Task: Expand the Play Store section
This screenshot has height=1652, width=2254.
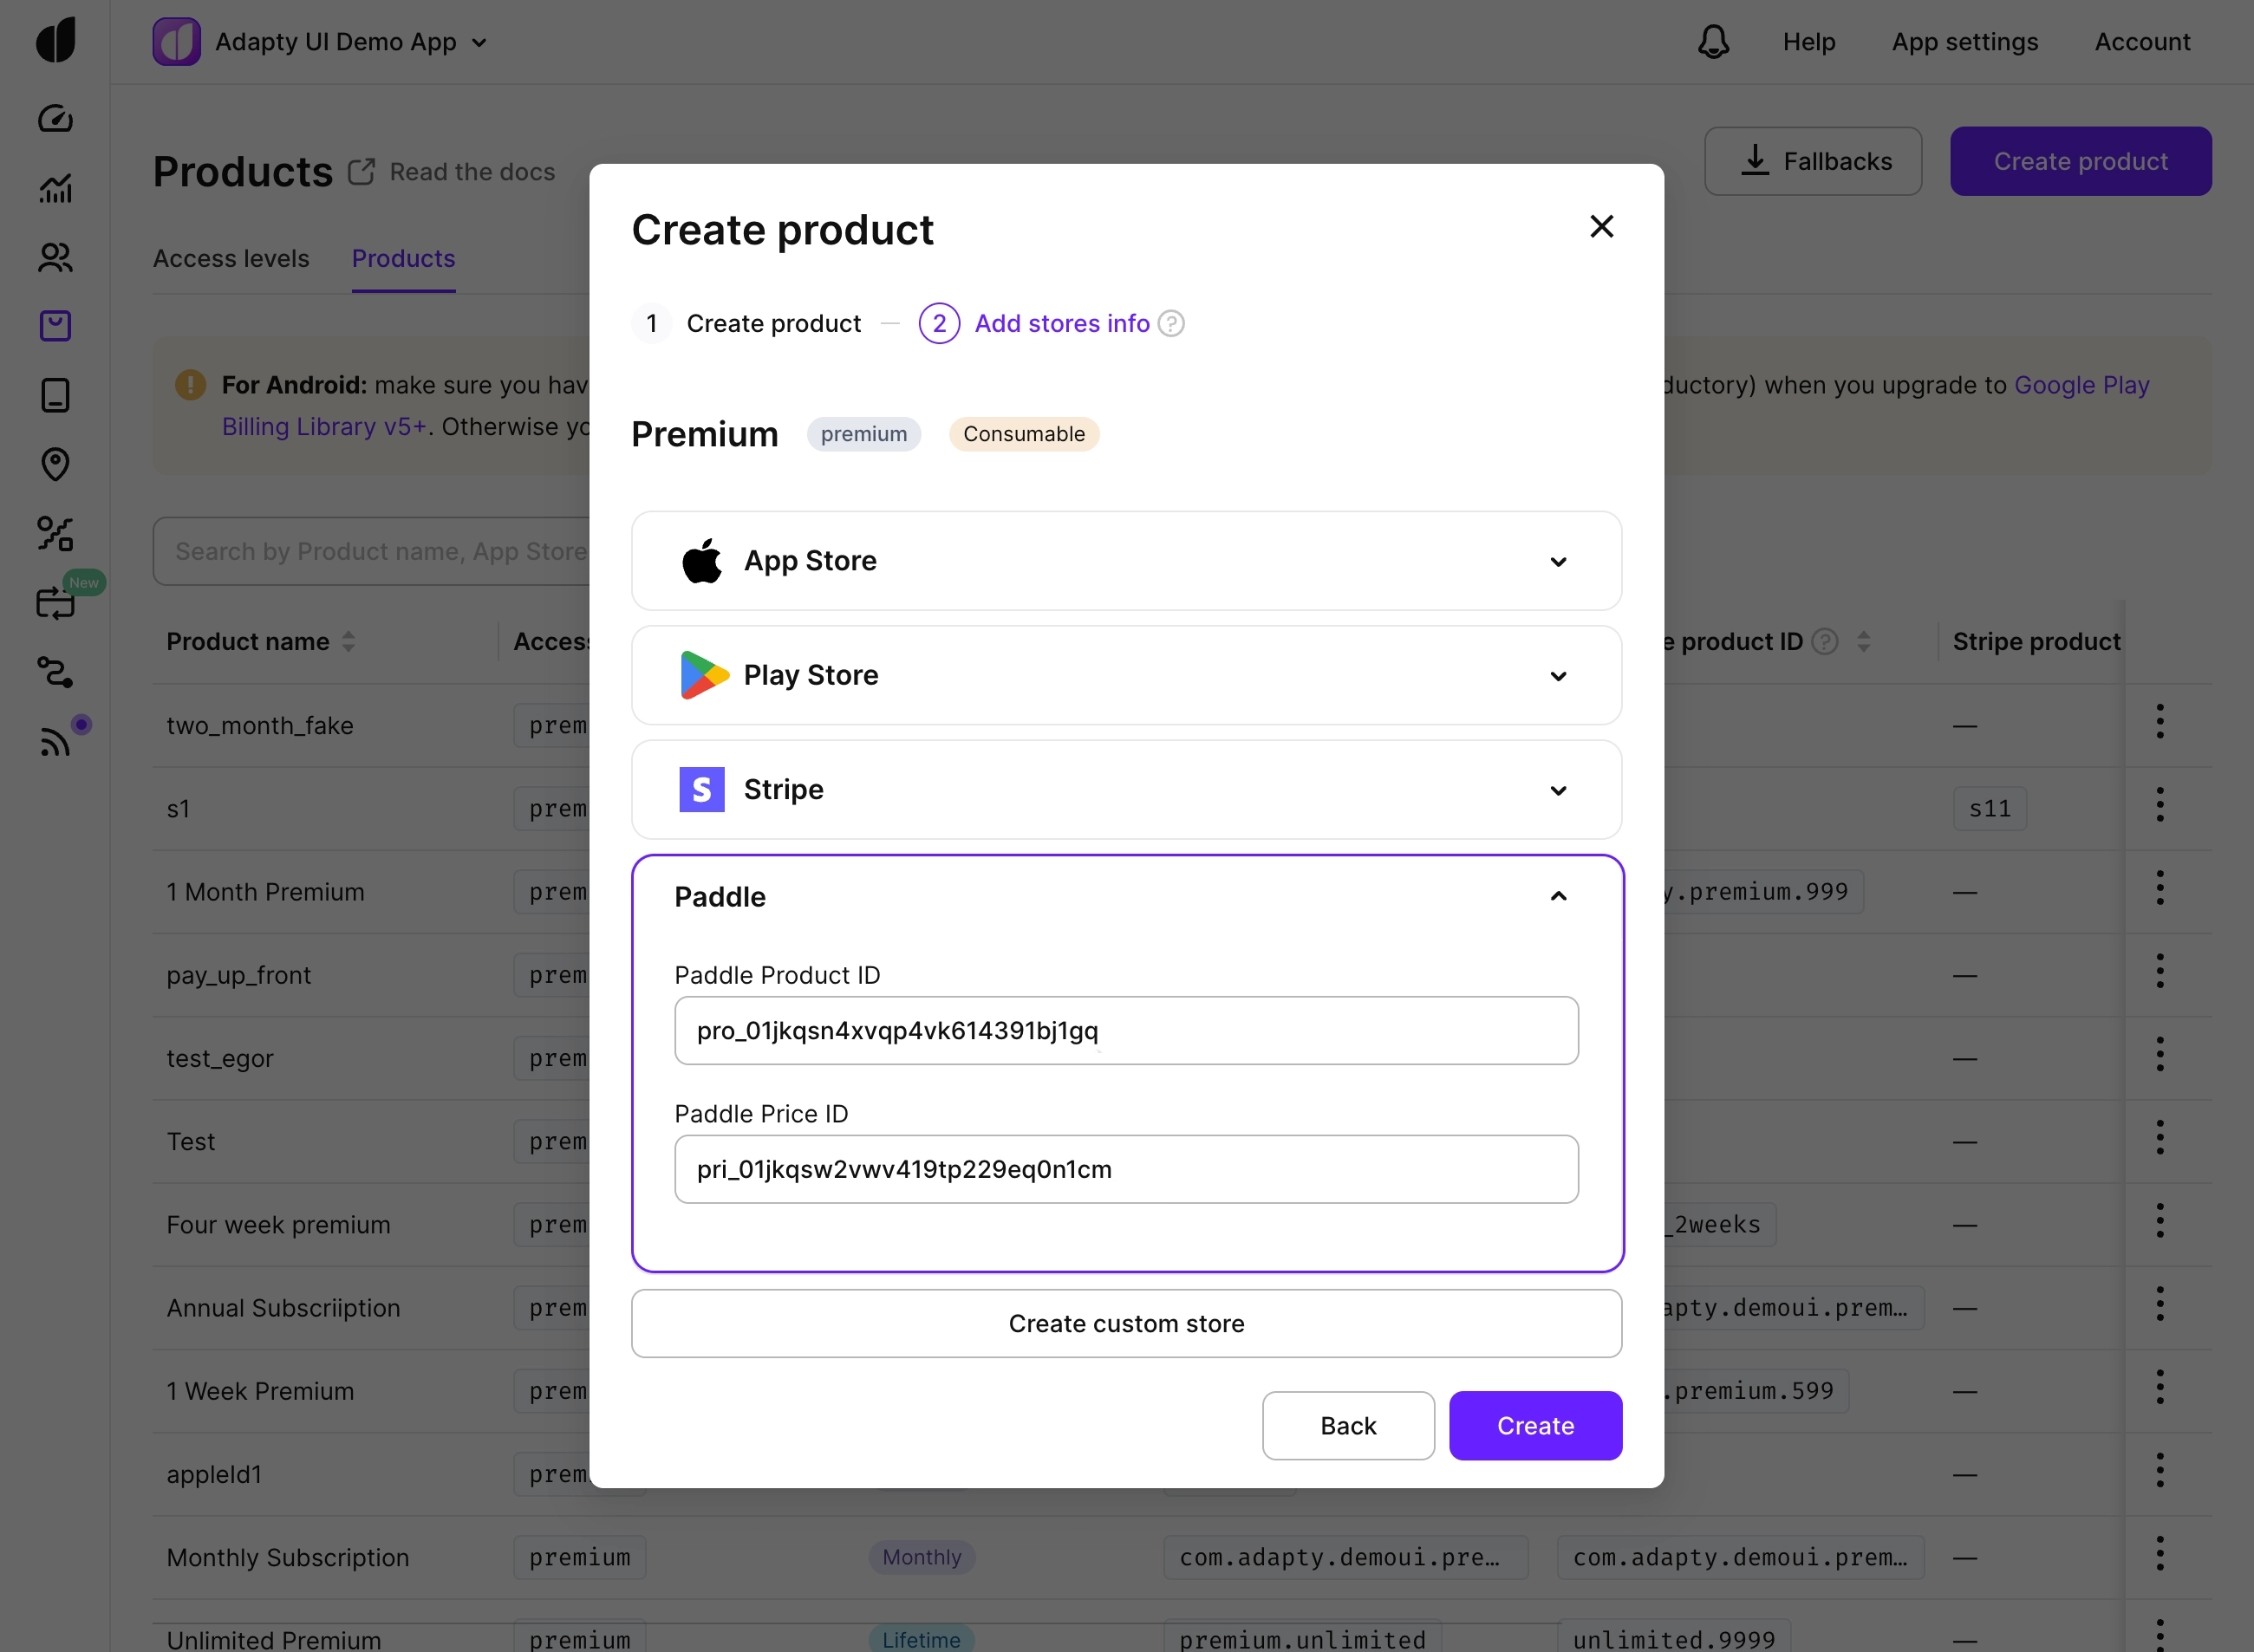Action: 1558,676
